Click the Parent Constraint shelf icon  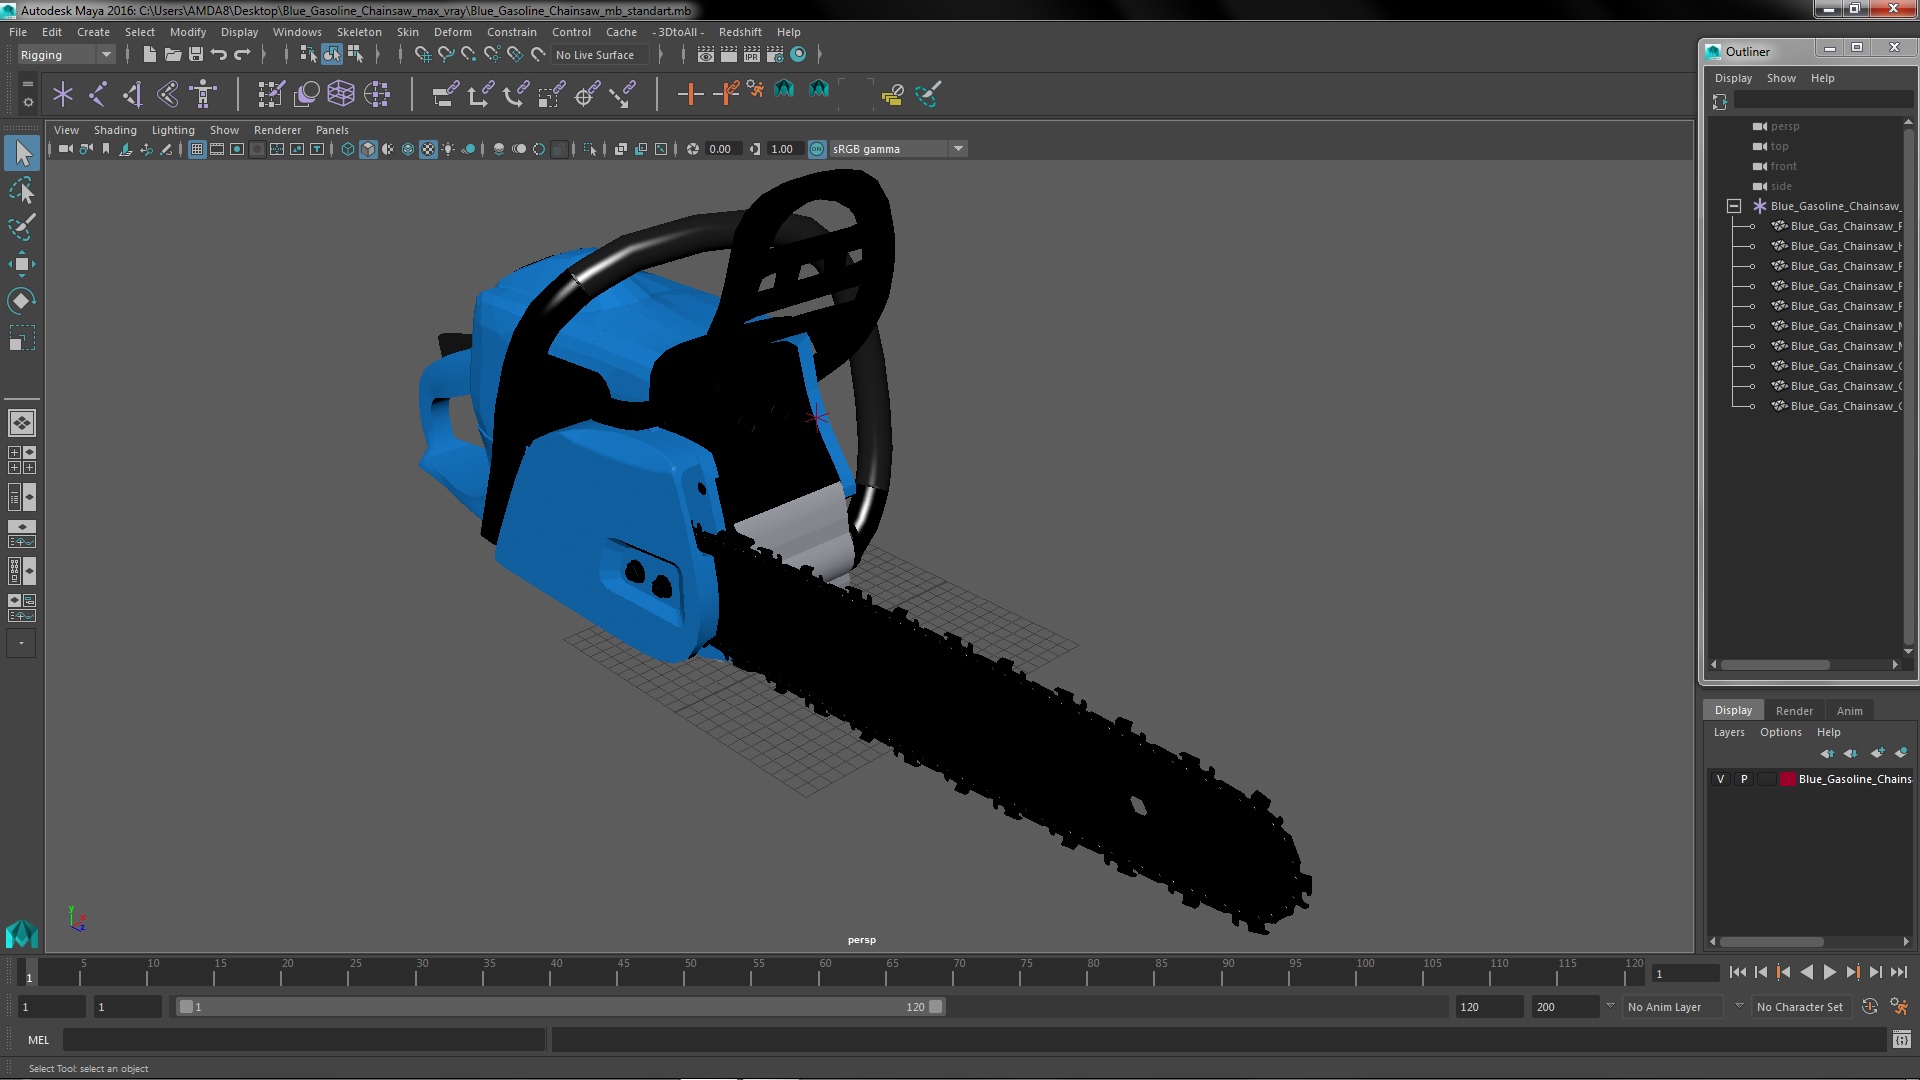[x=445, y=94]
